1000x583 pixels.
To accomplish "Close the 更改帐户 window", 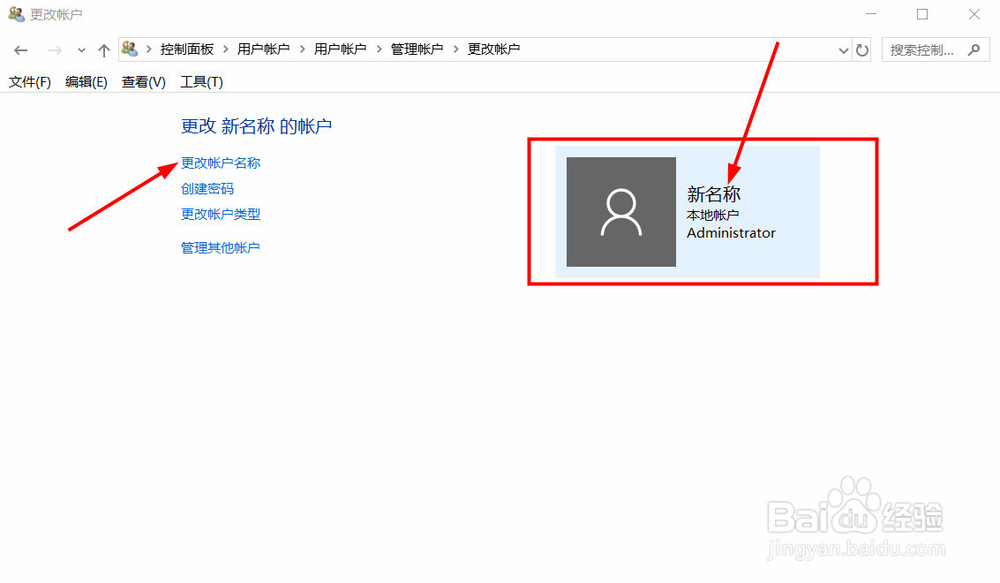I will [974, 14].
